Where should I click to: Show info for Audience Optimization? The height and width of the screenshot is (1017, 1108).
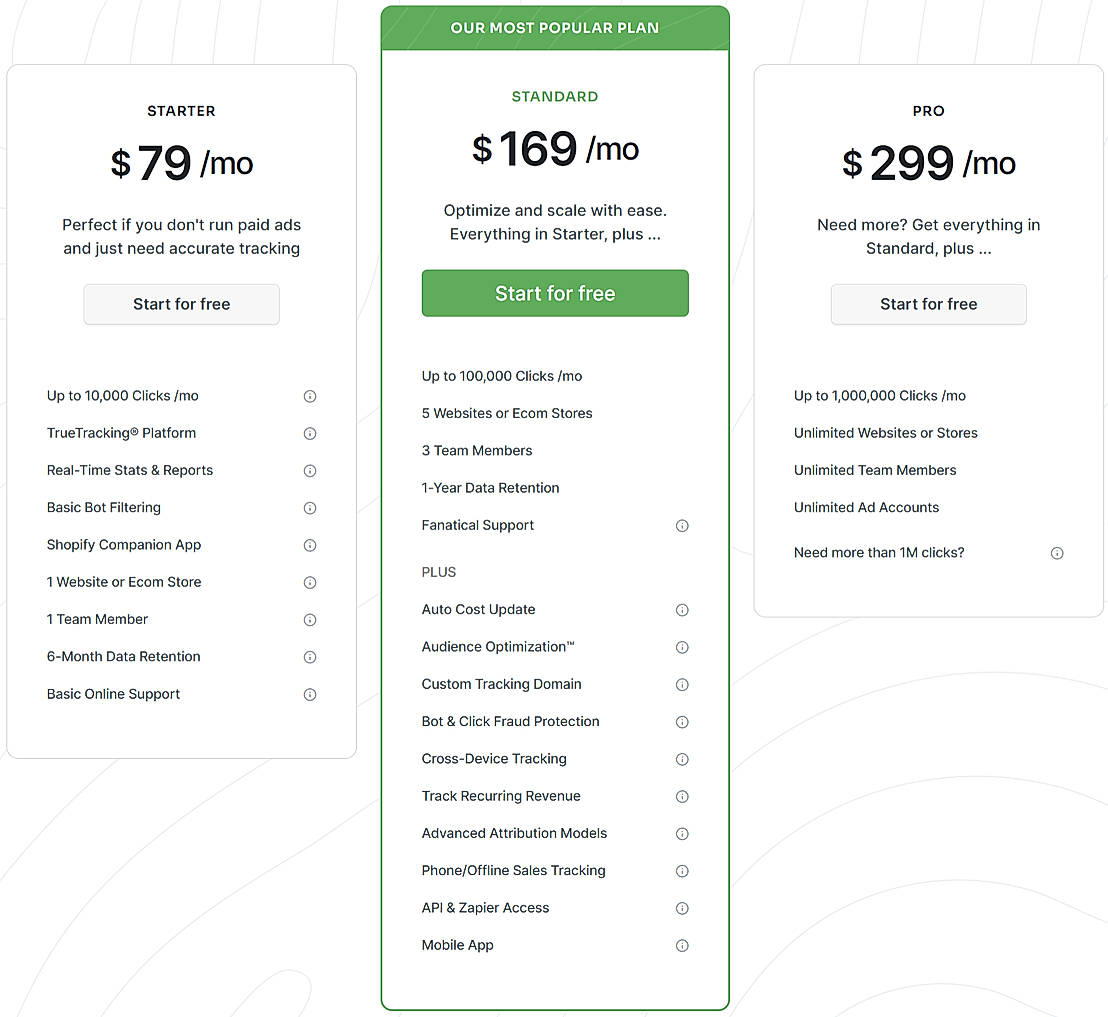coord(682,647)
